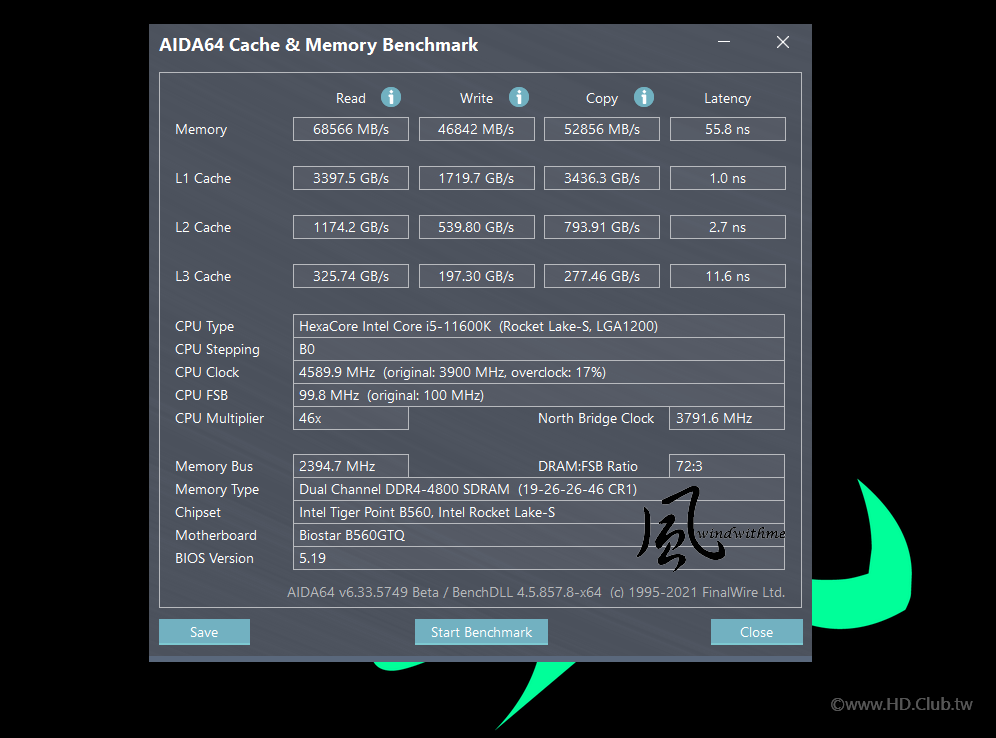996x738 pixels.
Task: Select L3 Cache latency 11.6 ns
Action: (x=727, y=276)
